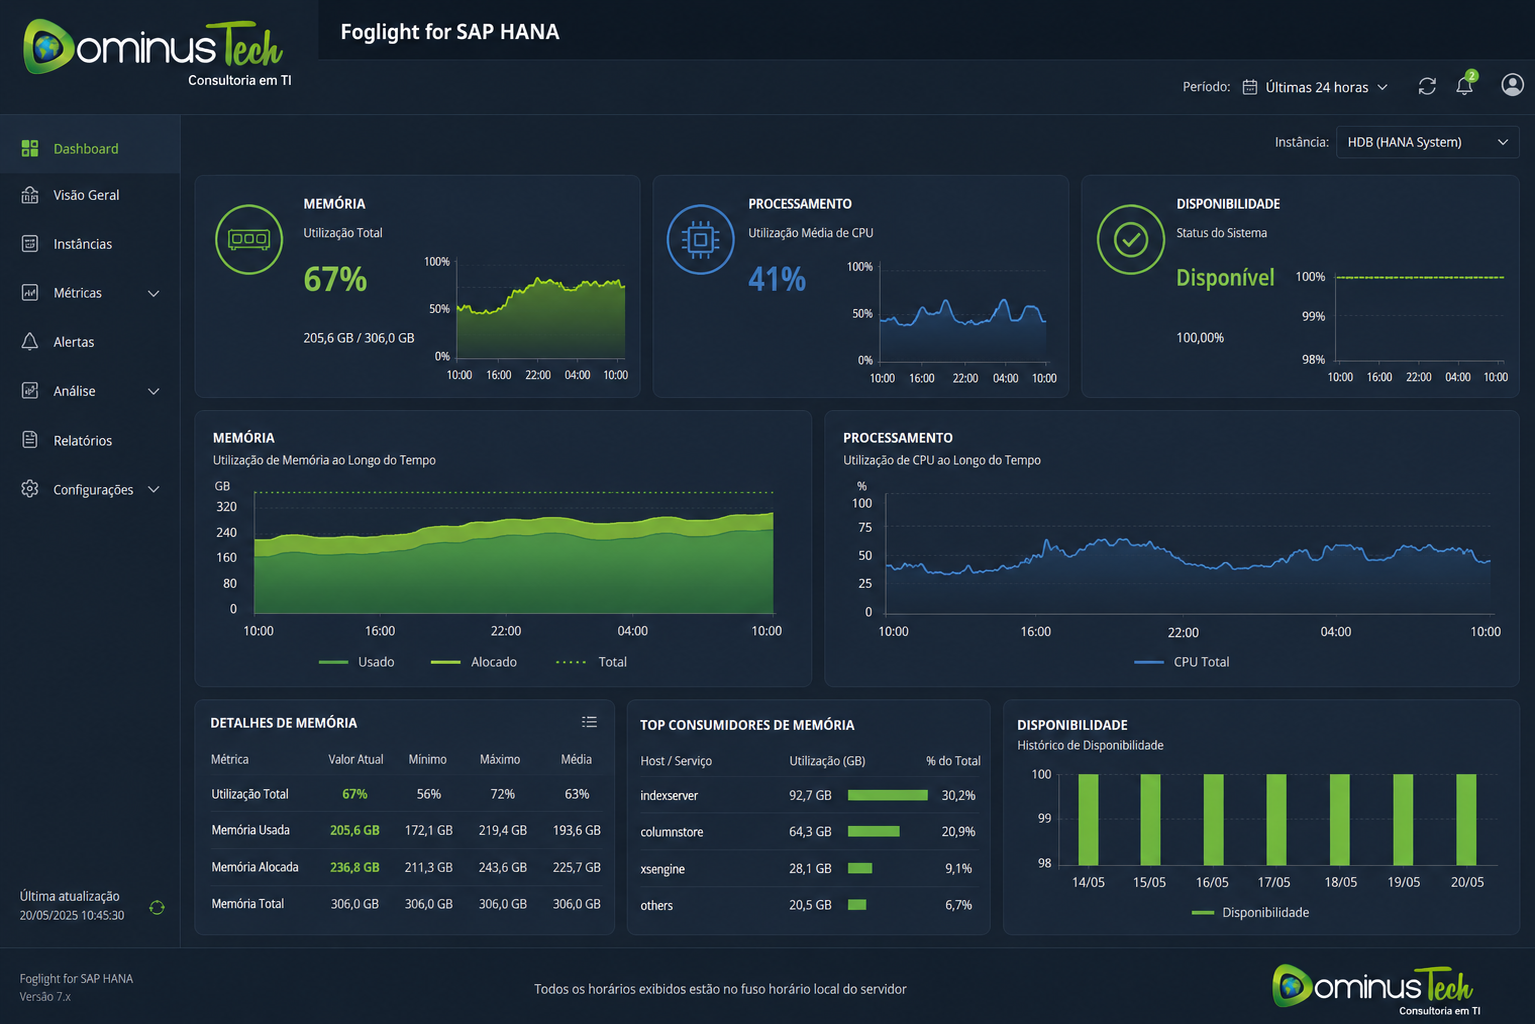Click the Configurações gear icon
This screenshot has width=1535, height=1024.
(x=30, y=489)
